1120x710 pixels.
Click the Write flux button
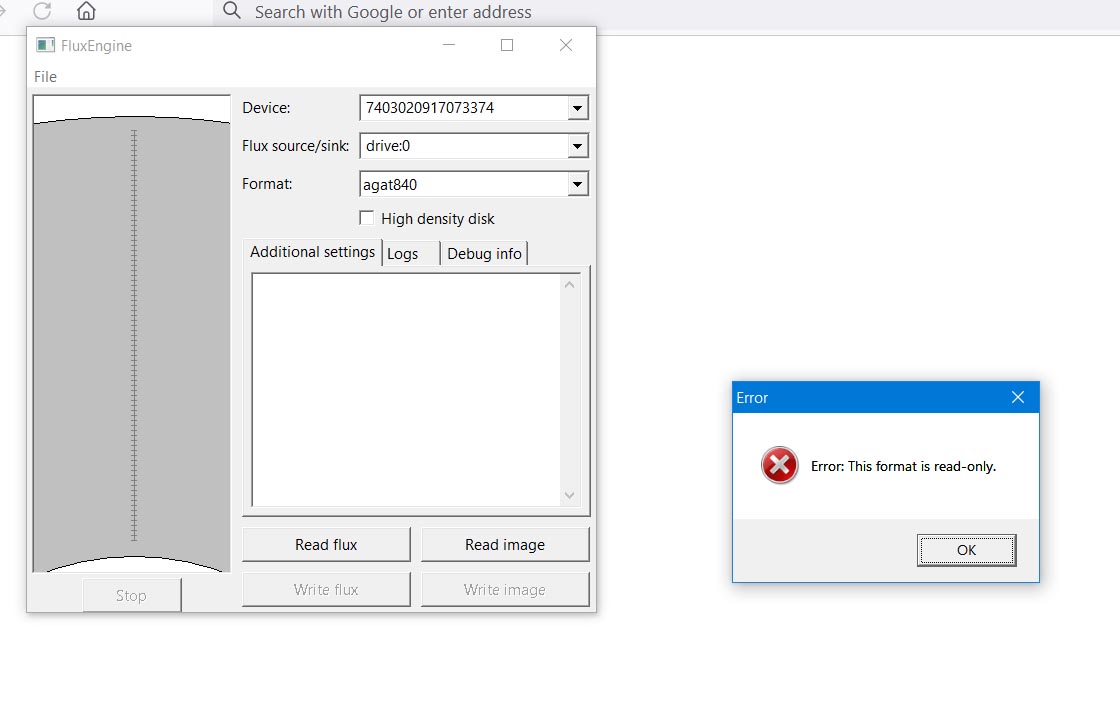(x=326, y=589)
